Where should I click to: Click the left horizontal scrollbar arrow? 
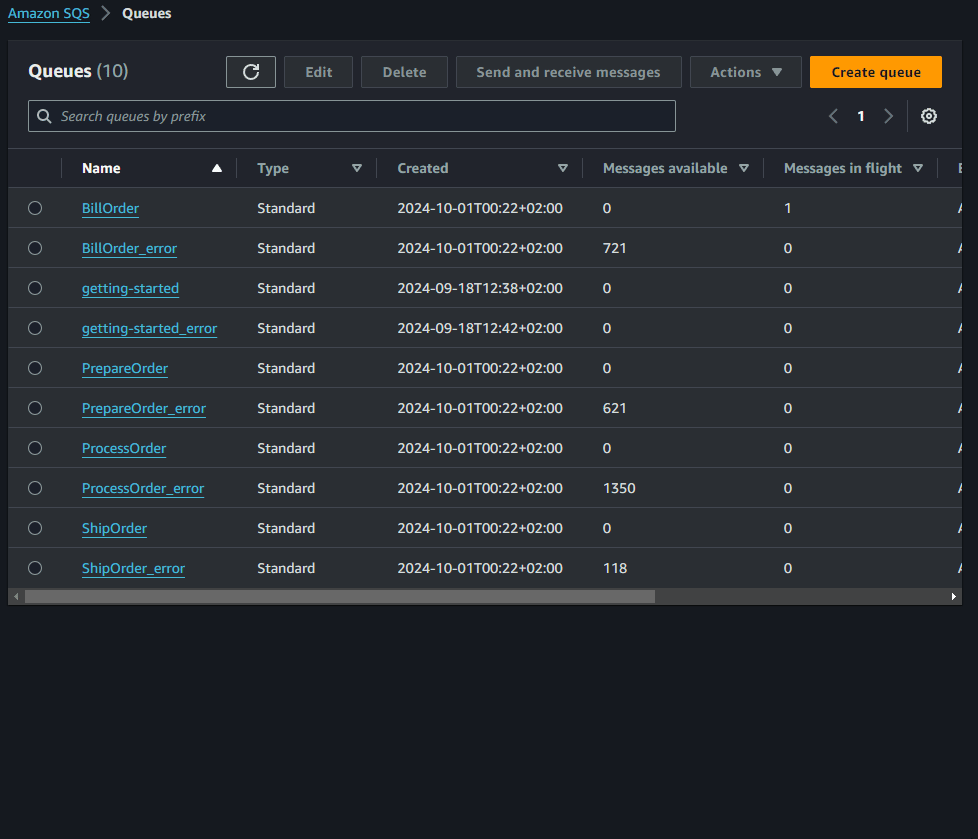pyautogui.click(x=15, y=596)
